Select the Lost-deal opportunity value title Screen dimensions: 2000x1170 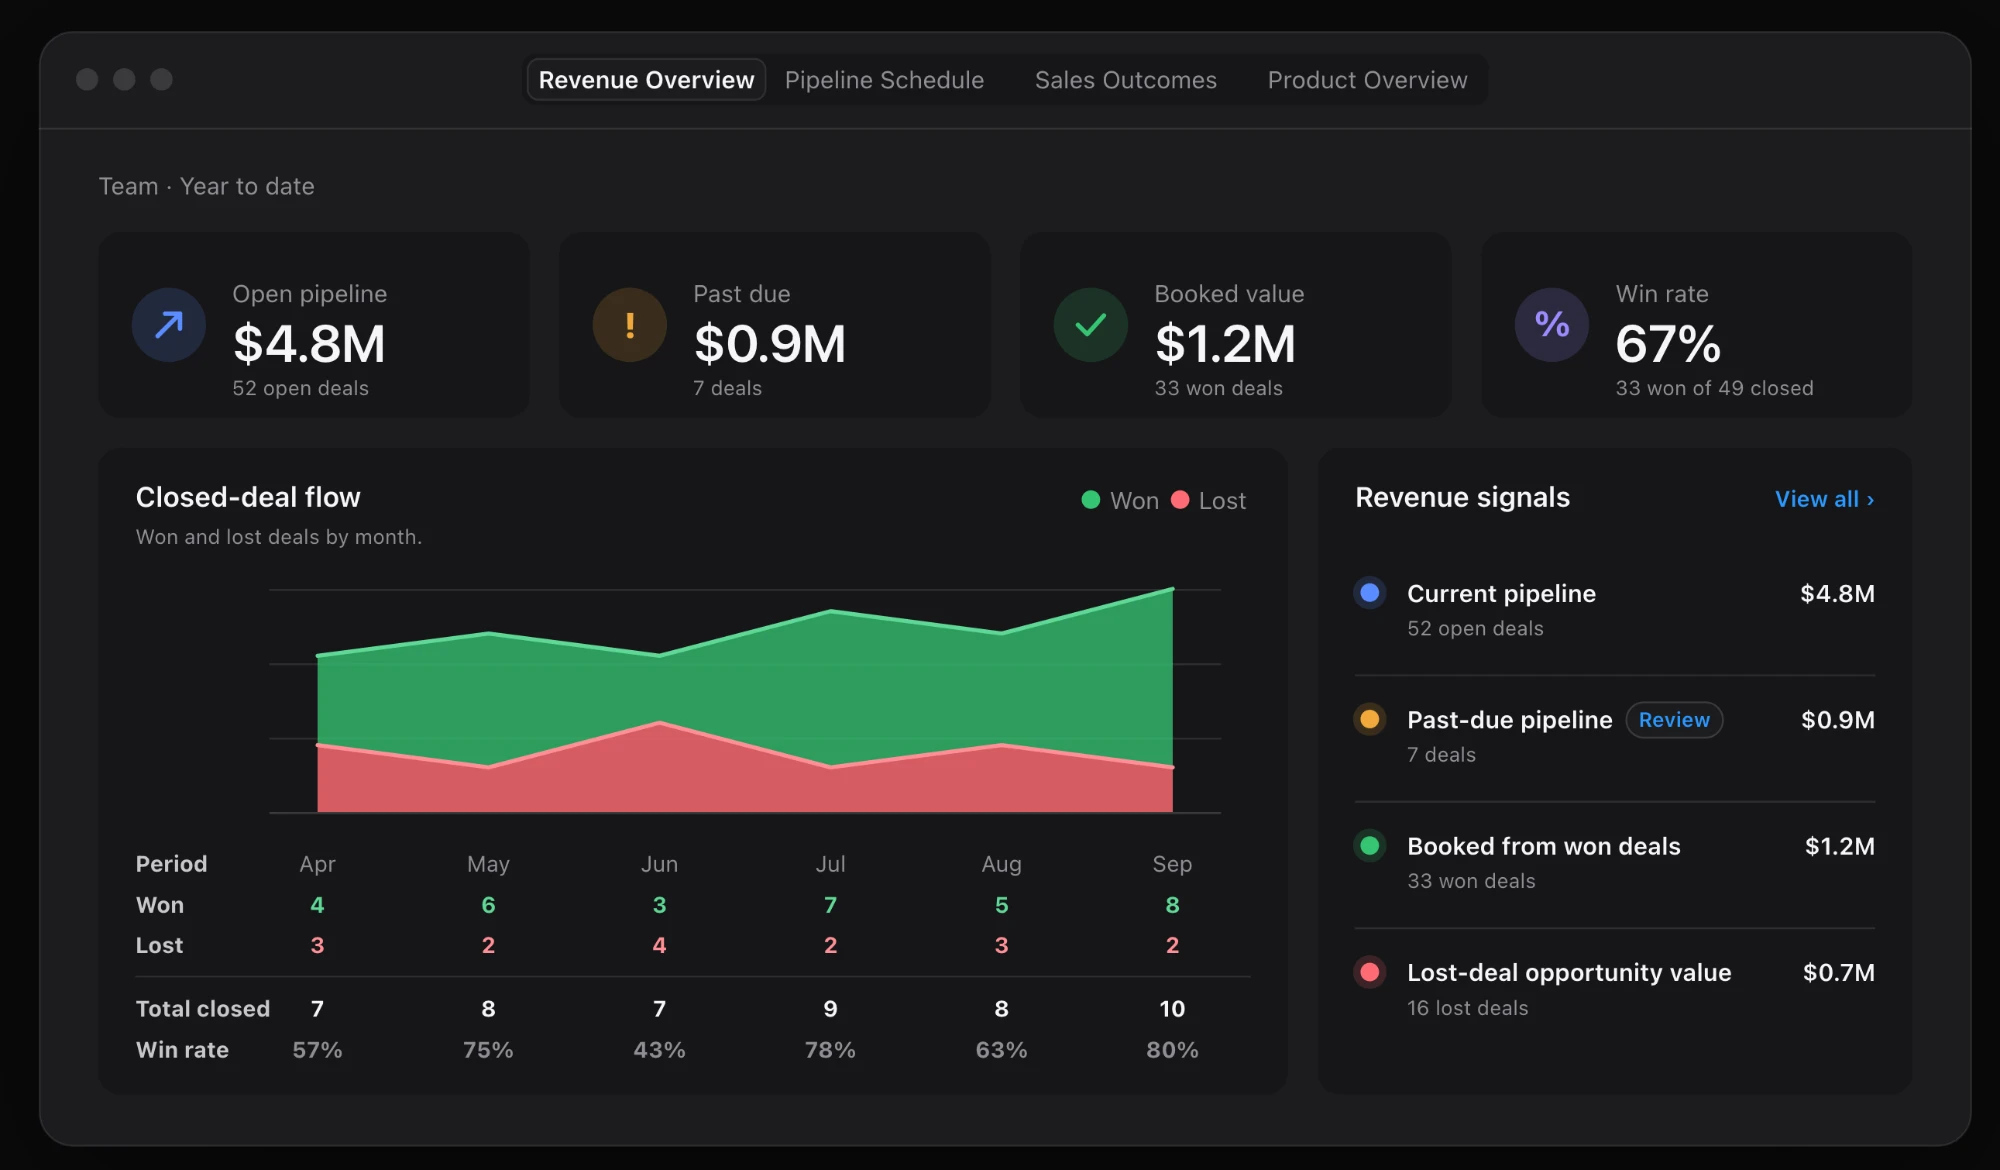pos(1569,972)
